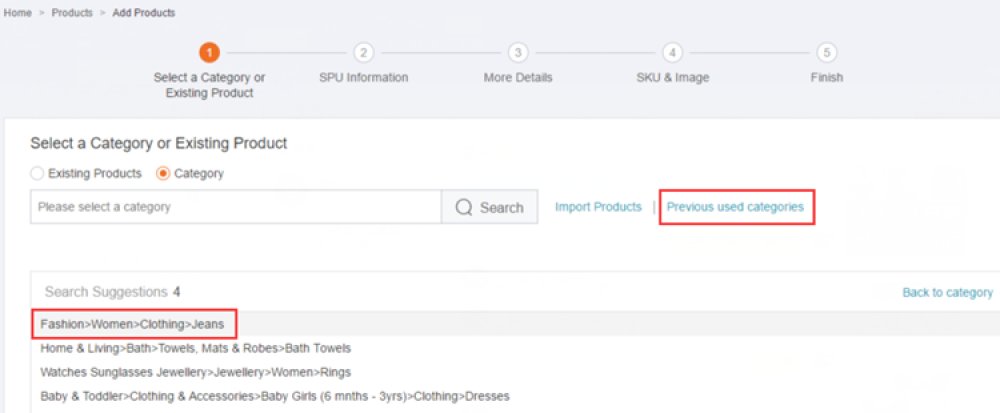Viewport: 1000px width, 413px height.
Task: Select Fashion>Women>Clothing>Jeans suggestion
Action: [x=133, y=324]
